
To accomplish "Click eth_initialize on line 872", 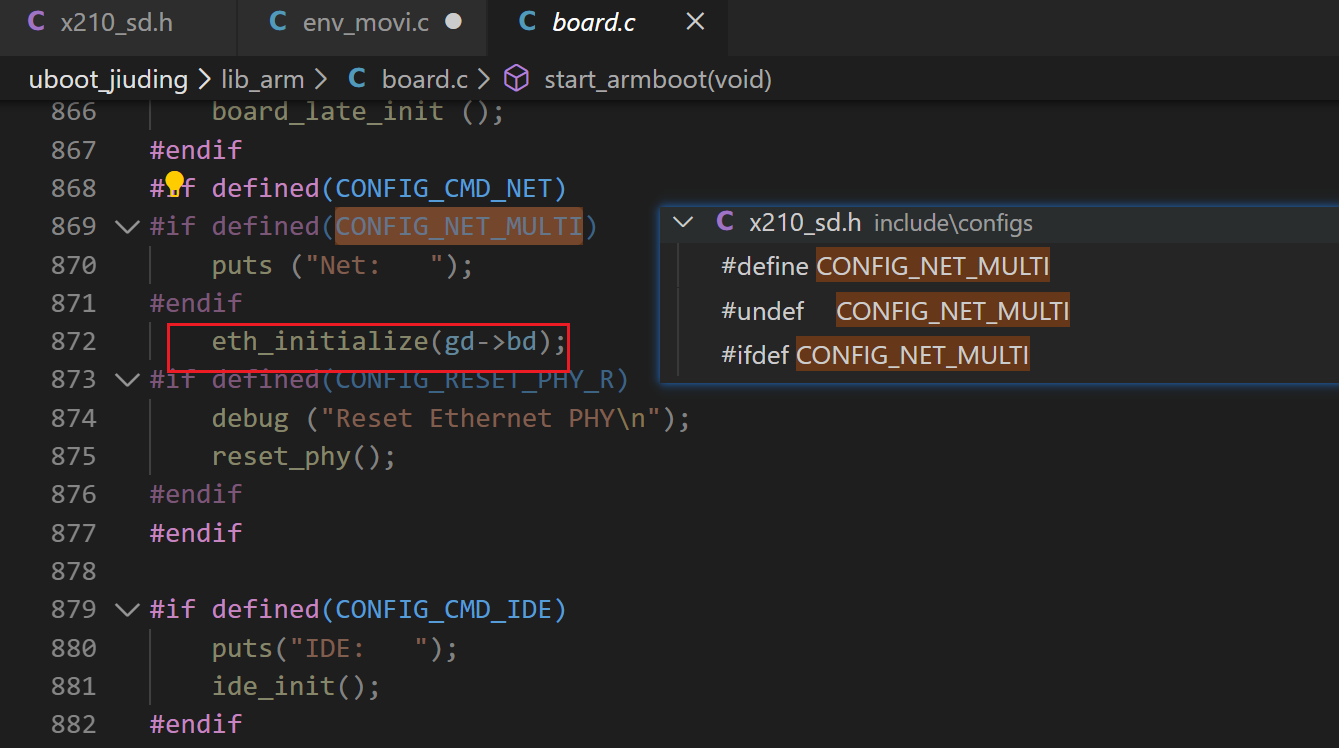I will pyautogui.click(x=320, y=341).
